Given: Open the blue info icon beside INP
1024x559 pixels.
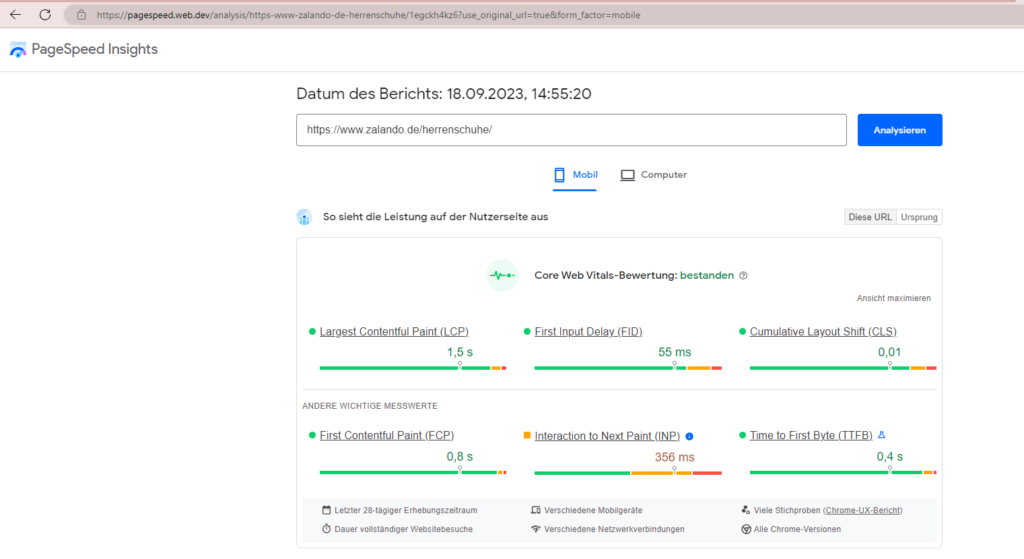Looking at the screenshot, I should point(690,436).
